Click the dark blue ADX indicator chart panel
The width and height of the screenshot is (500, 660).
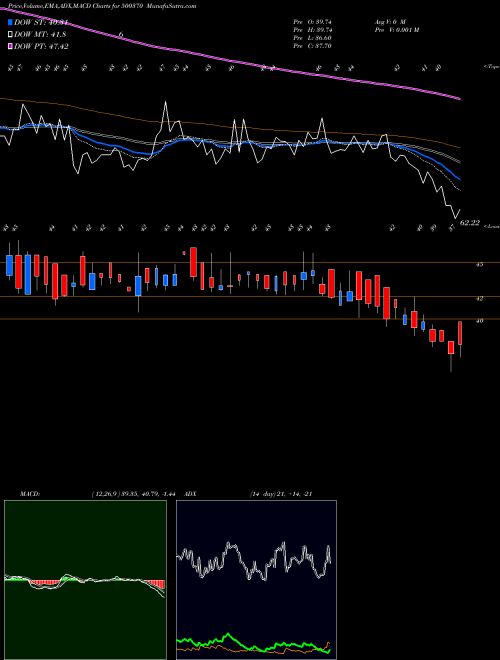coord(256,580)
